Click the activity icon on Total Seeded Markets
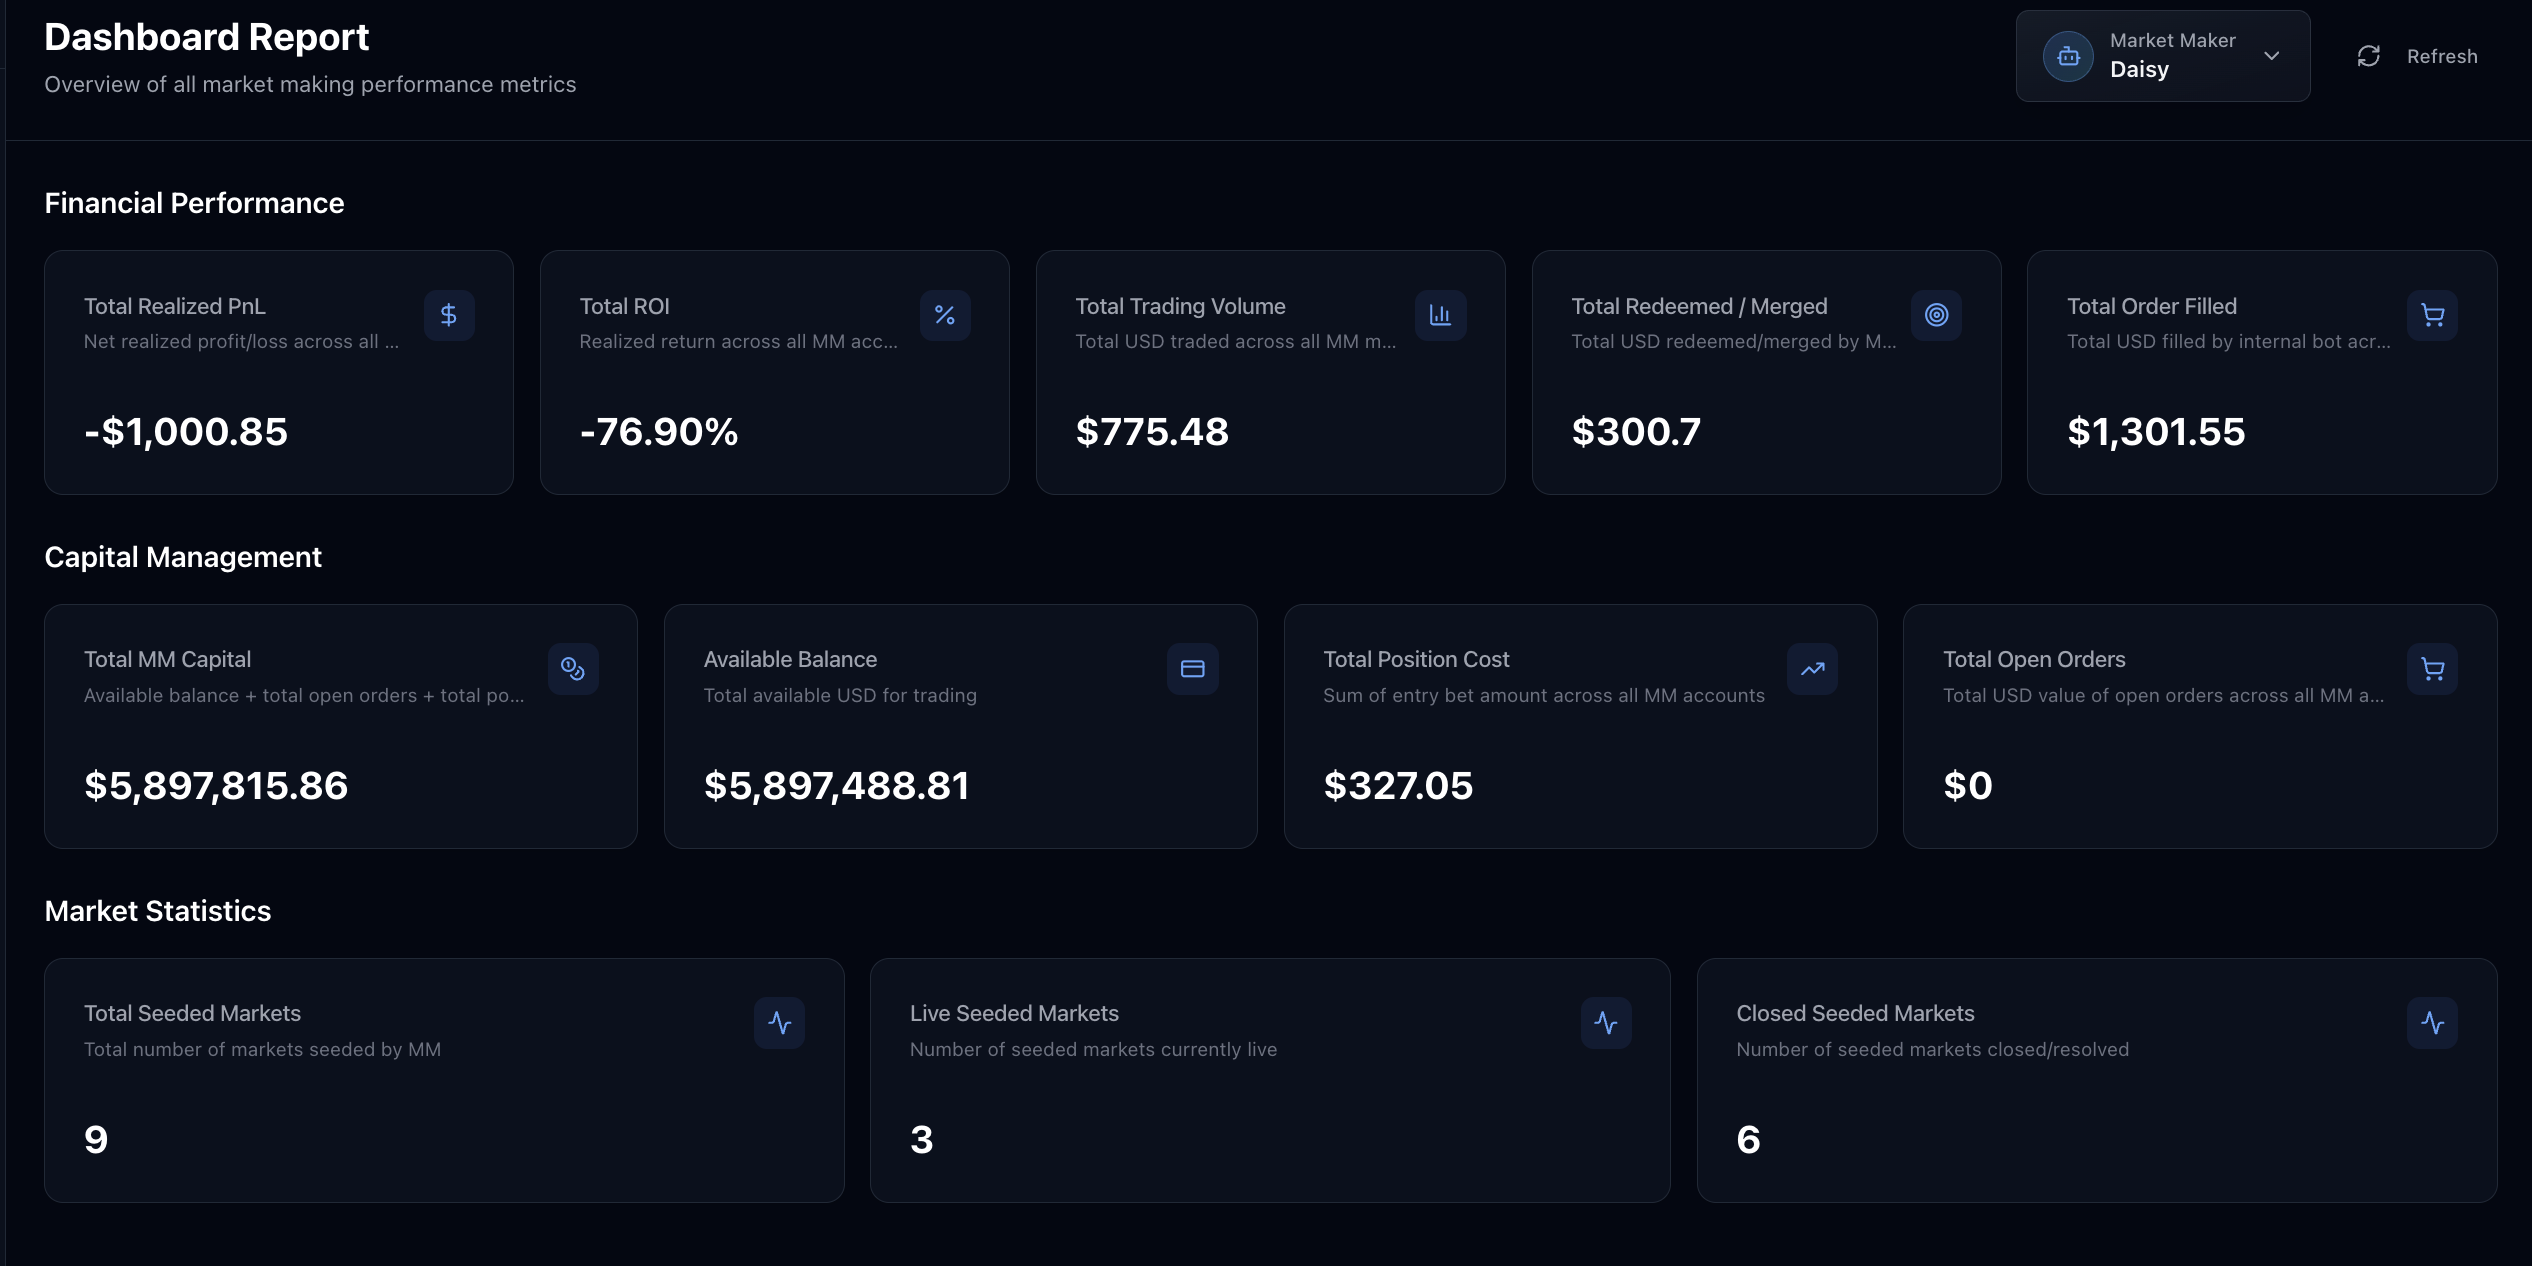 coord(779,1023)
